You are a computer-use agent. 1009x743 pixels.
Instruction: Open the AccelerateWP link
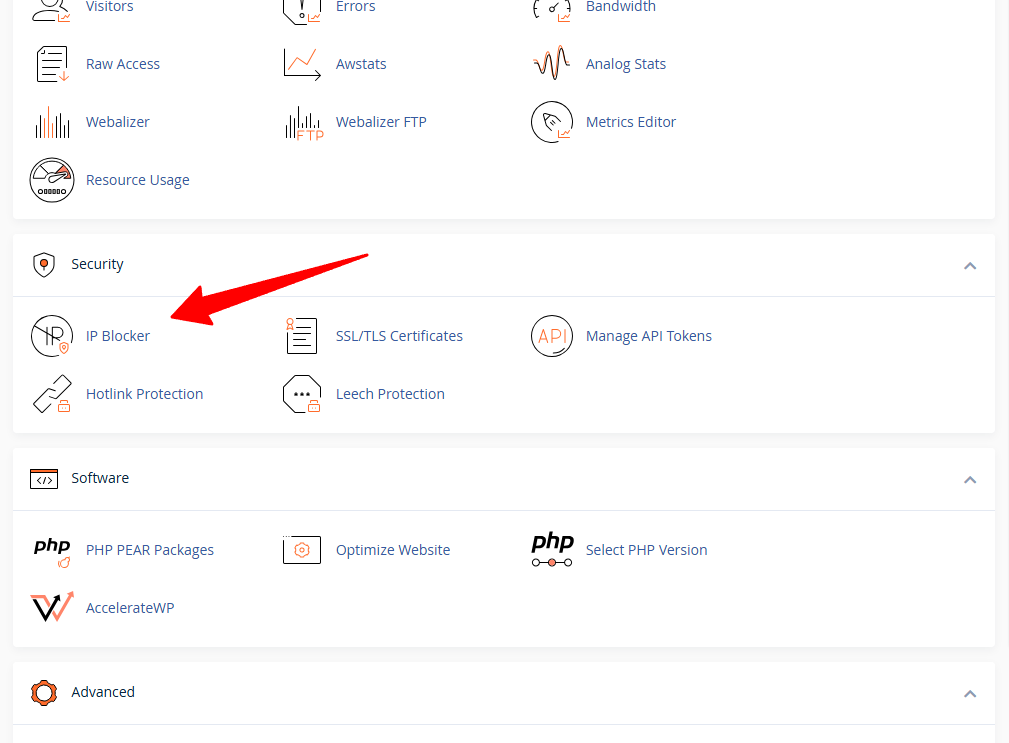(130, 608)
